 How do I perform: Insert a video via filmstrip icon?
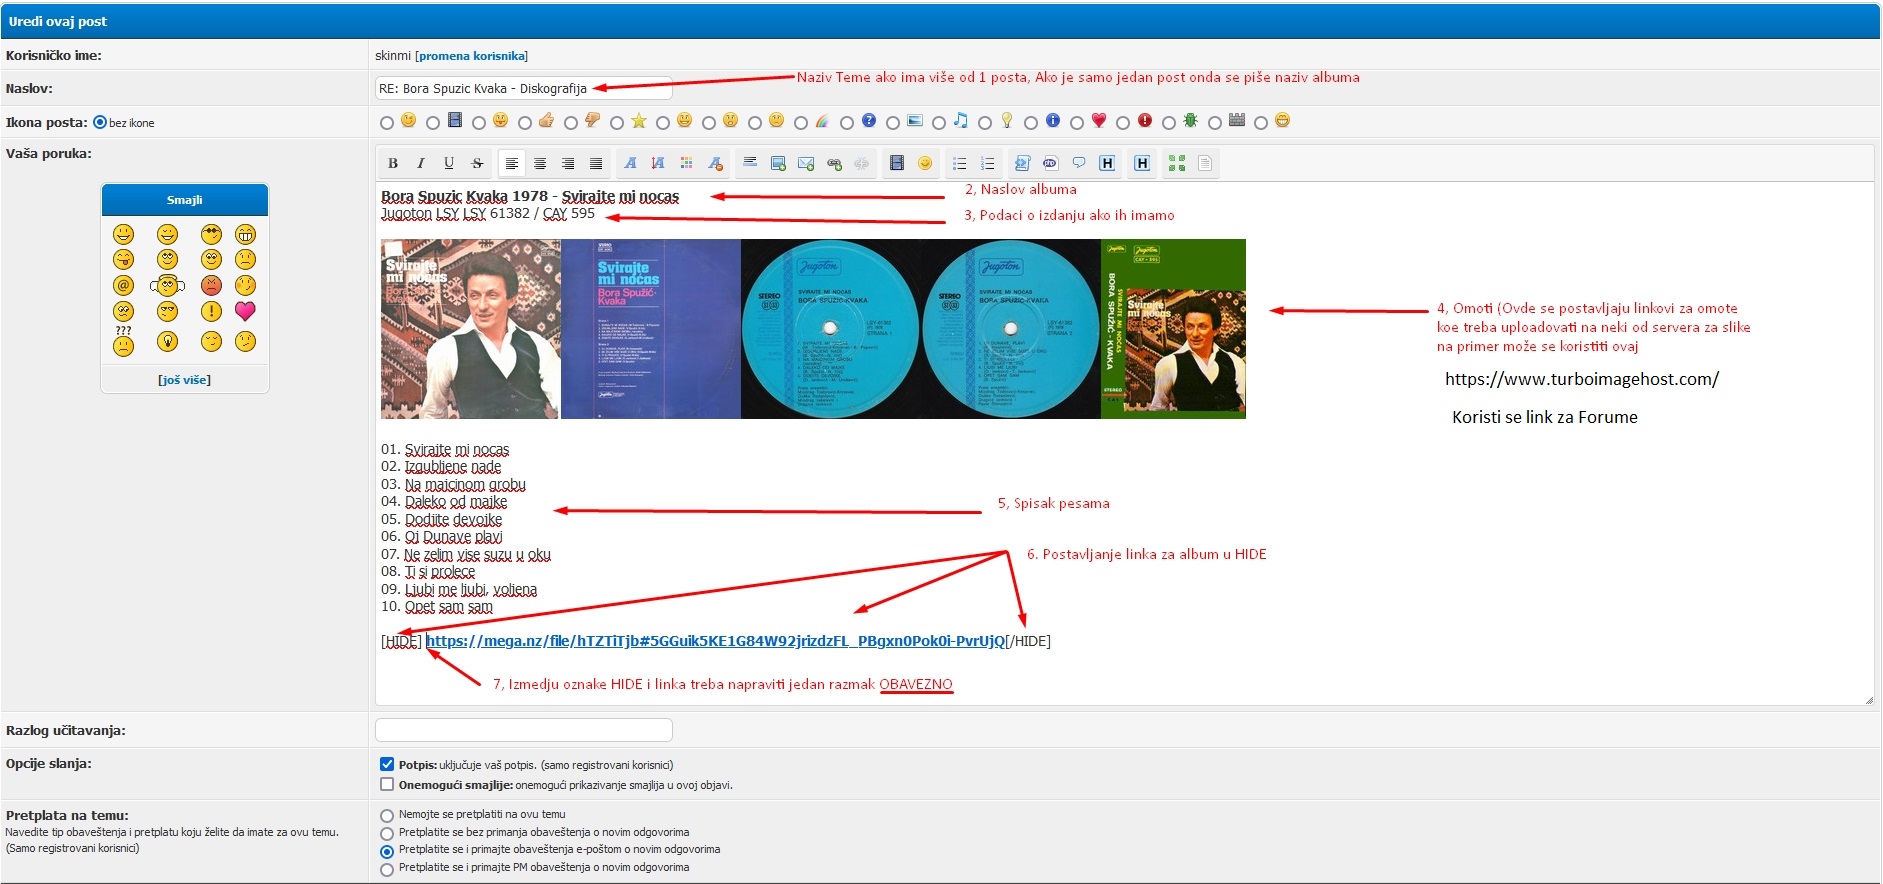point(897,163)
